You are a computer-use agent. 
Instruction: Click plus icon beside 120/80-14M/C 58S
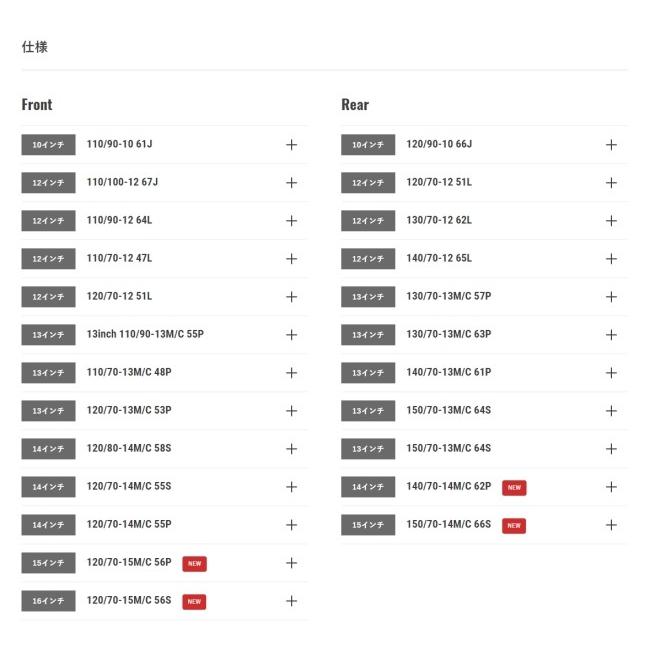coord(291,449)
